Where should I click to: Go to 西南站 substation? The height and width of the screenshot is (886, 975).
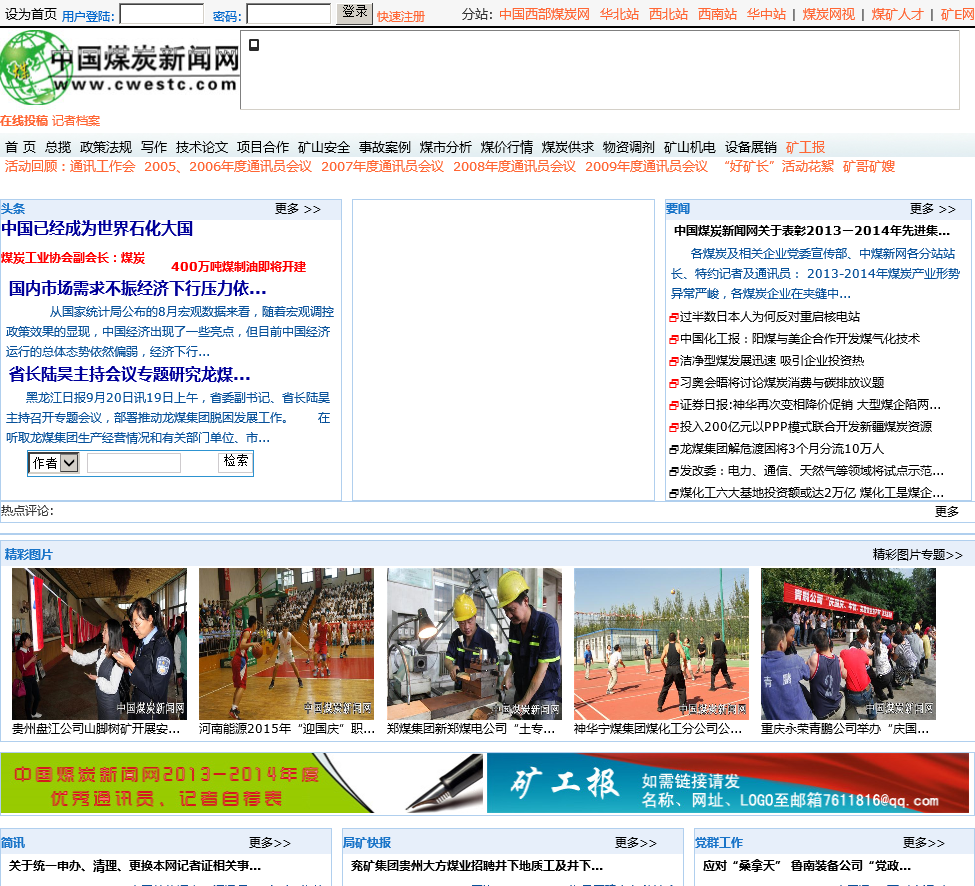point(718,14)
